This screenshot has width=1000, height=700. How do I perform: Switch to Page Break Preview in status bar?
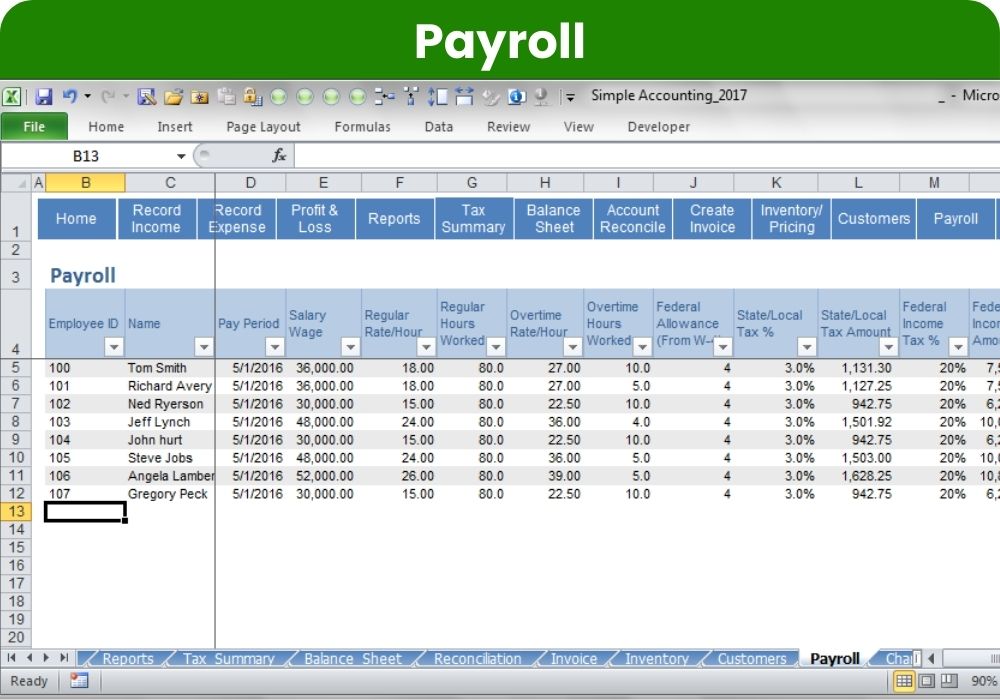click(947, 681)
